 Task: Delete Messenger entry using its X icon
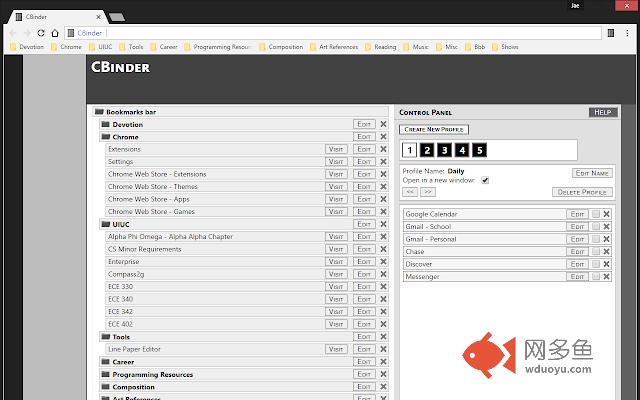coord(607,277)
